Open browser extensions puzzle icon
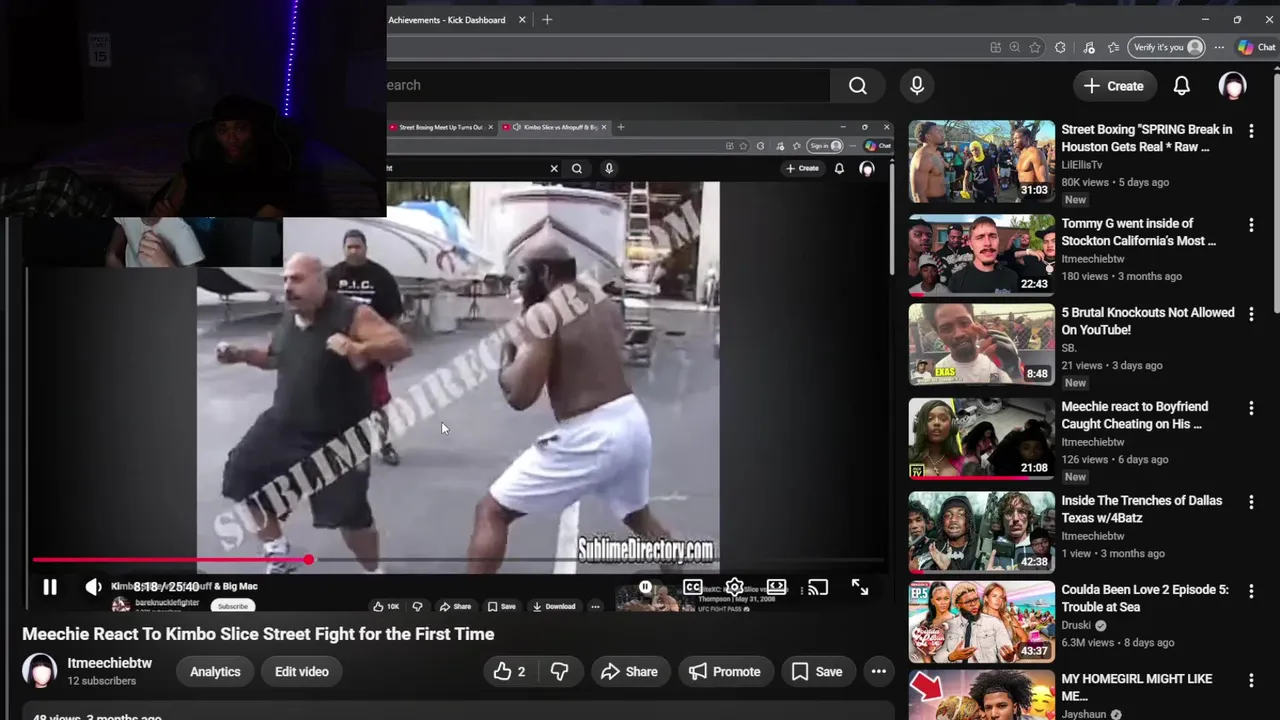 [1061, 47]
